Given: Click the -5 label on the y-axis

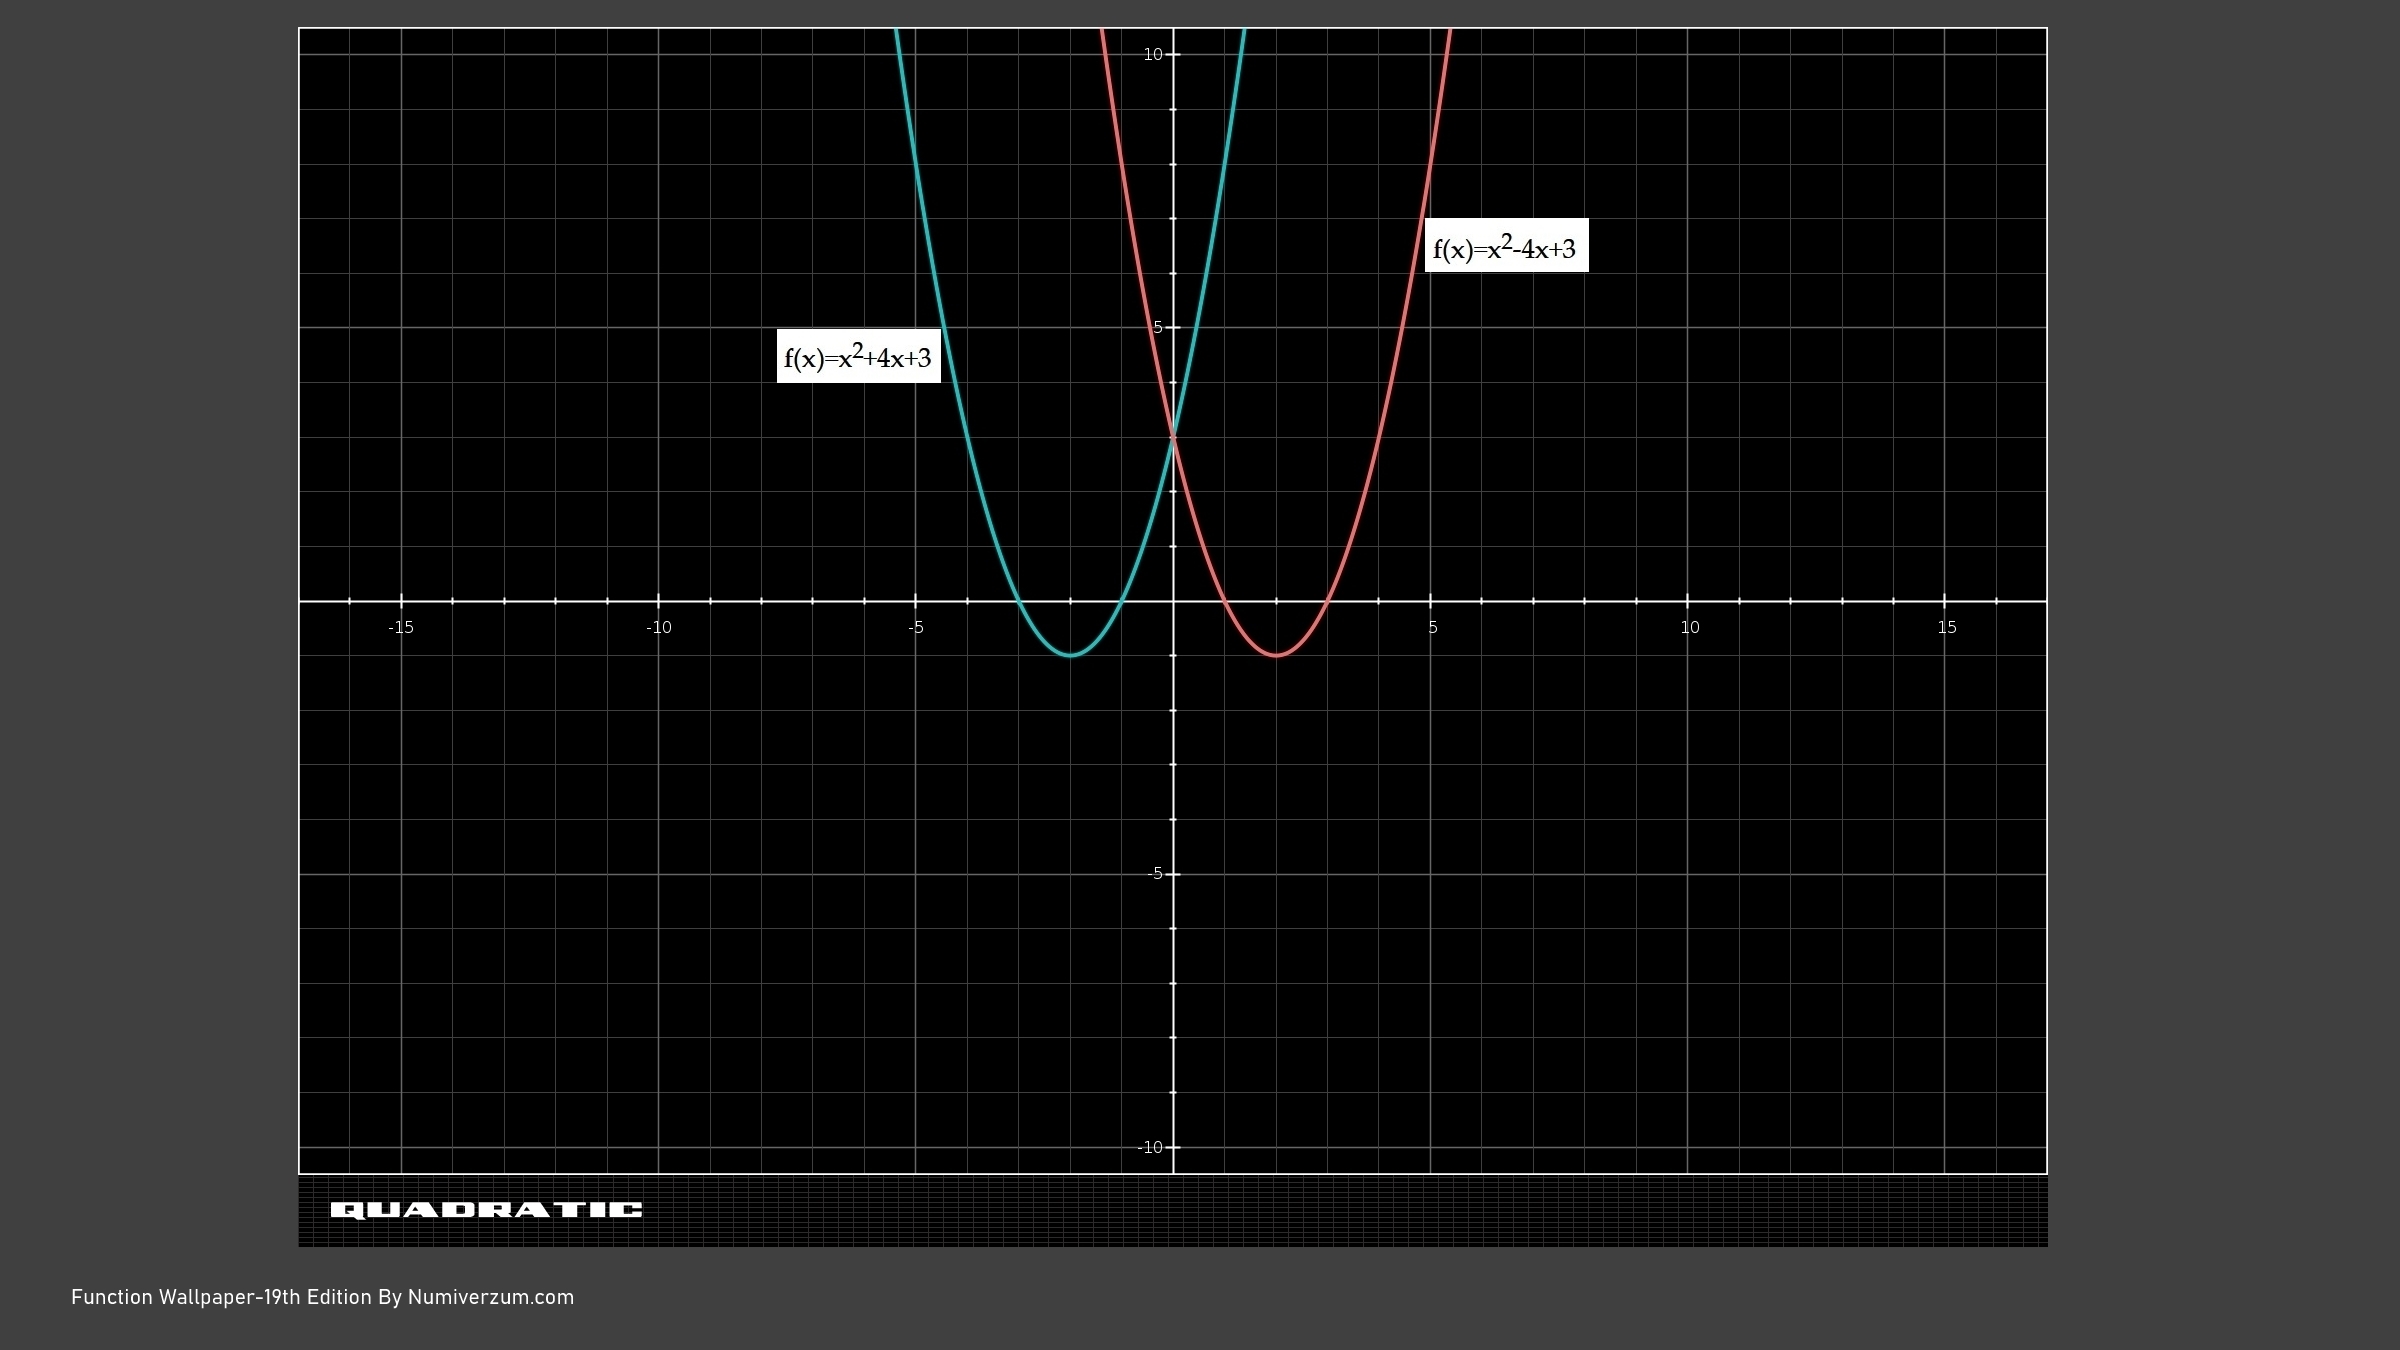Looking at the screenshot, I should click(1155, 874).
